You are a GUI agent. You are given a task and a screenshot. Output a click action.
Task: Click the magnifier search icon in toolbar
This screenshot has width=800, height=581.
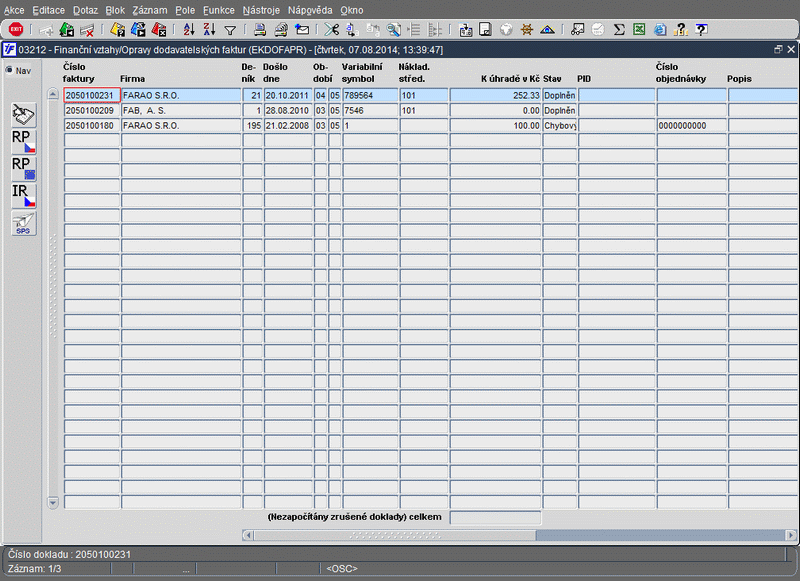tap(393, 30)
